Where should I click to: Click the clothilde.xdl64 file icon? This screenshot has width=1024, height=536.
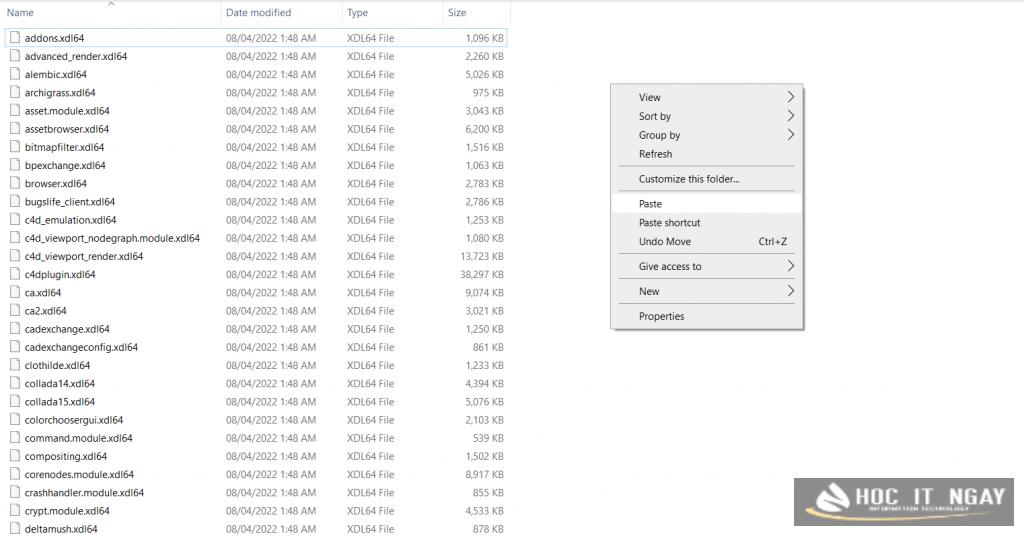click(x=14, y=366)
